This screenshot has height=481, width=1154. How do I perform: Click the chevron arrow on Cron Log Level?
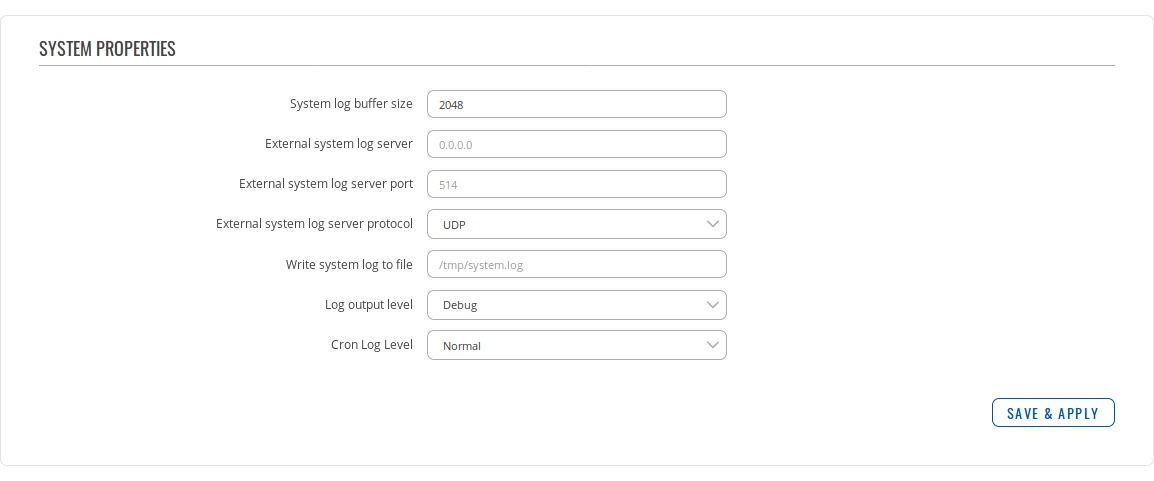[x=712, y=345]
